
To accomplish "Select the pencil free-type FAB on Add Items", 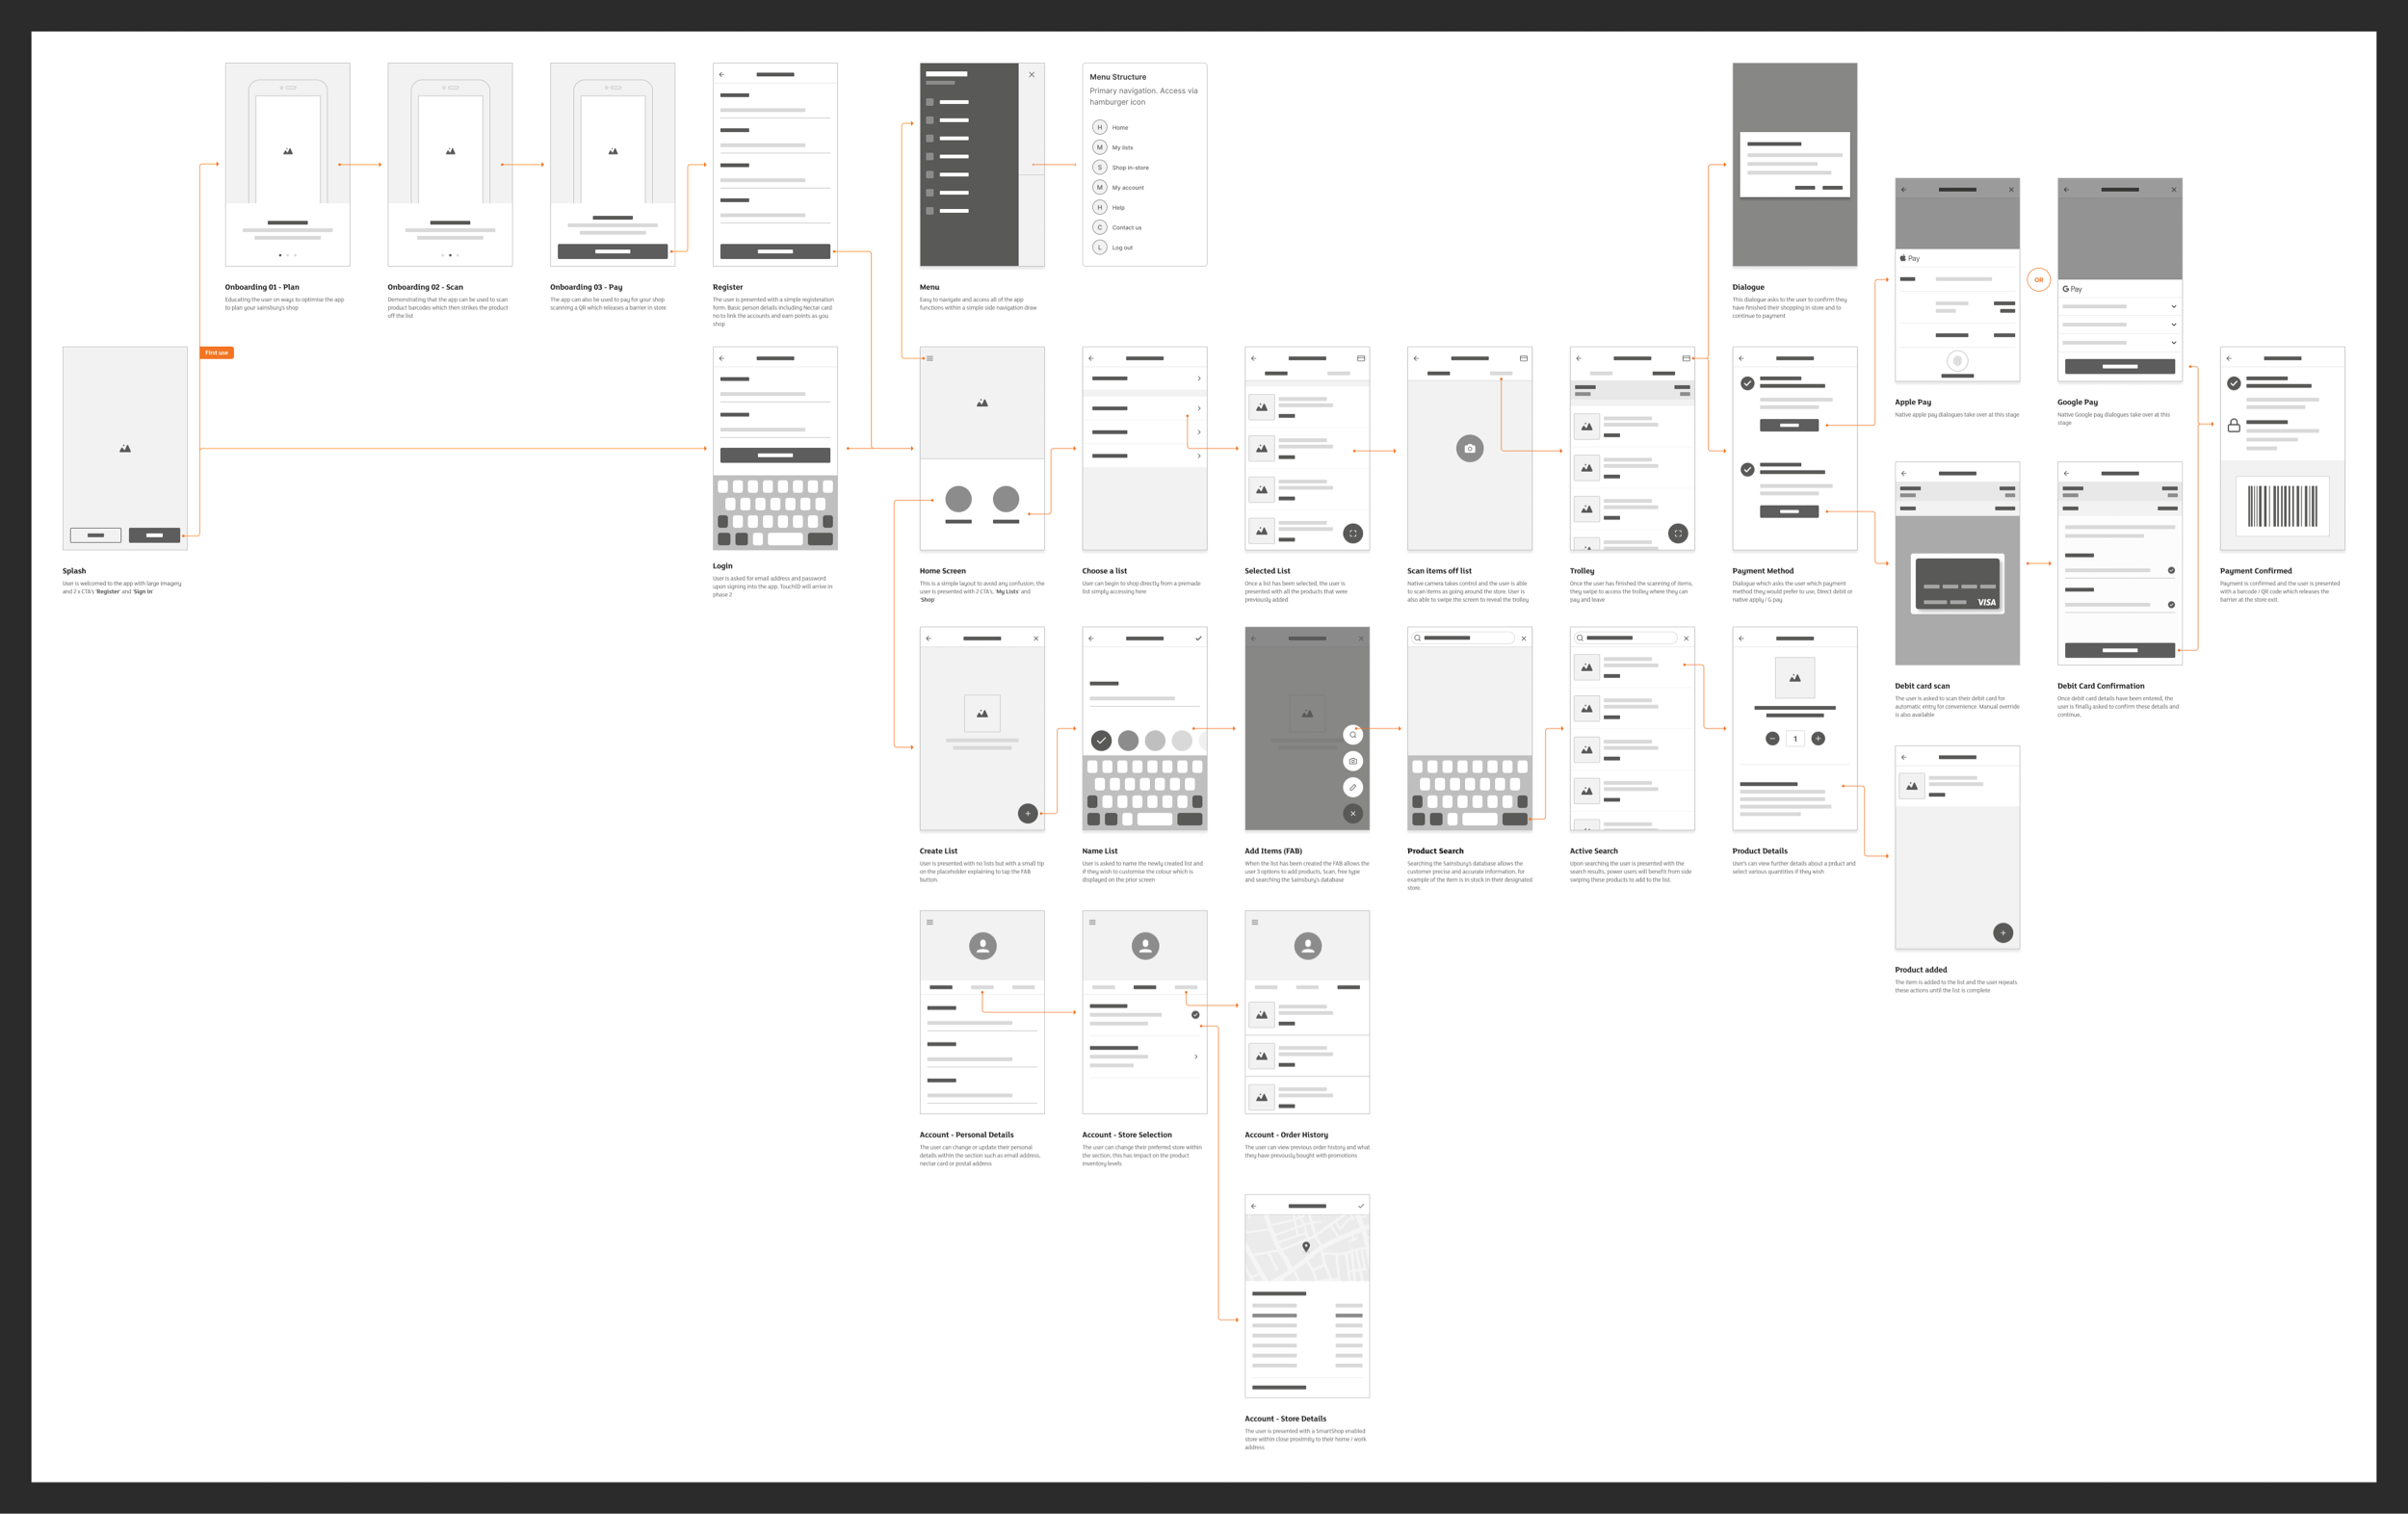I will pos(1354,788).
